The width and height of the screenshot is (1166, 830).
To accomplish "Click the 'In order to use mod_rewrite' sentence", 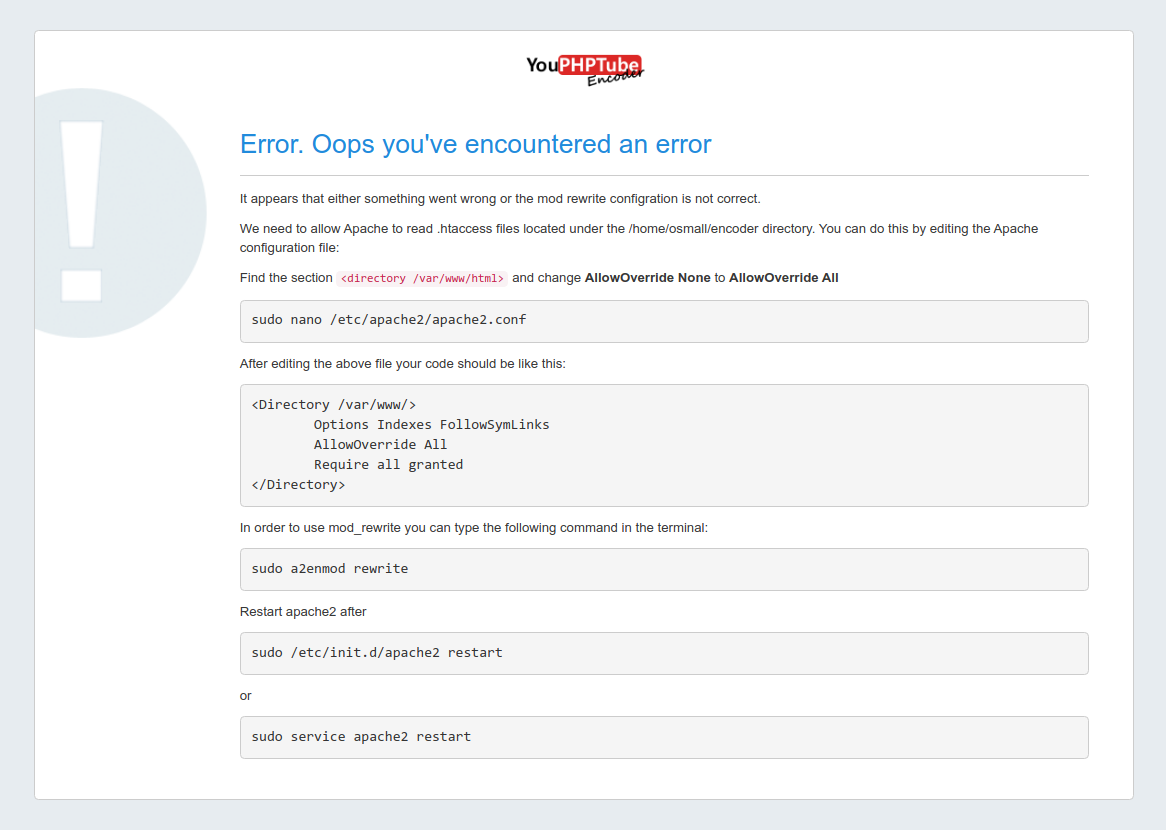I will coord(474,527).
